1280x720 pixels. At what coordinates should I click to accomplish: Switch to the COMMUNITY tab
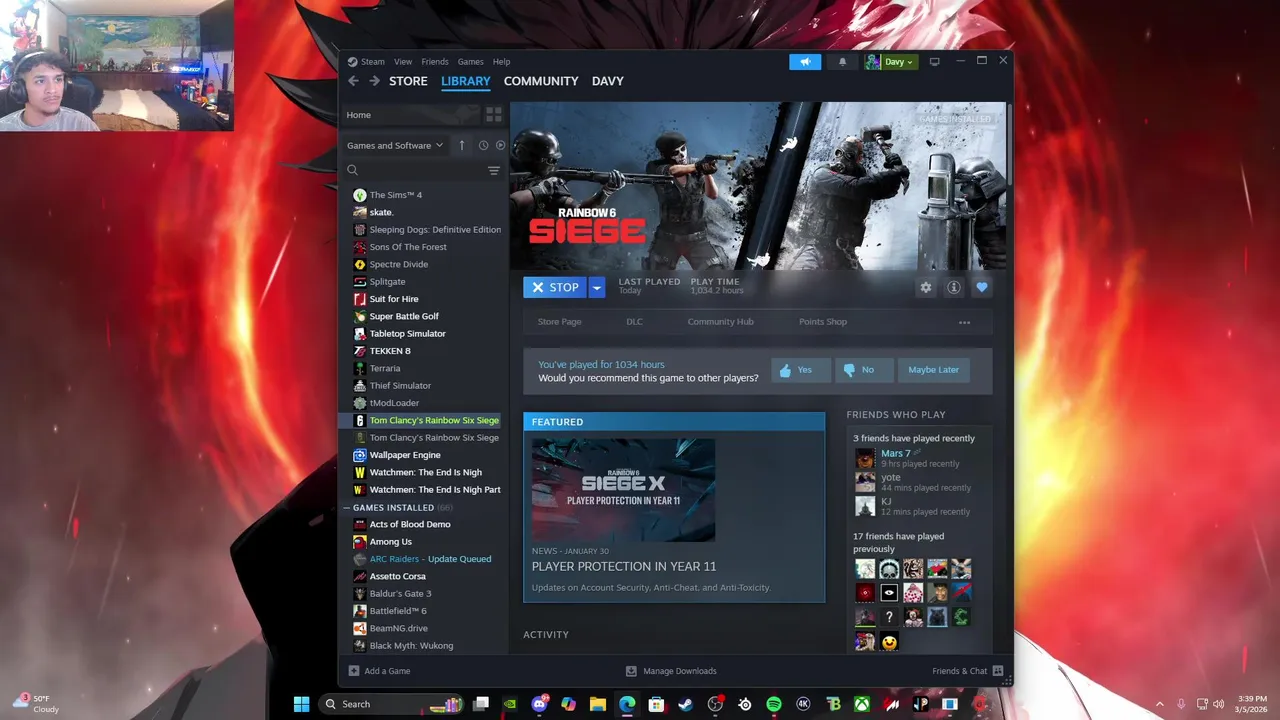541,81
